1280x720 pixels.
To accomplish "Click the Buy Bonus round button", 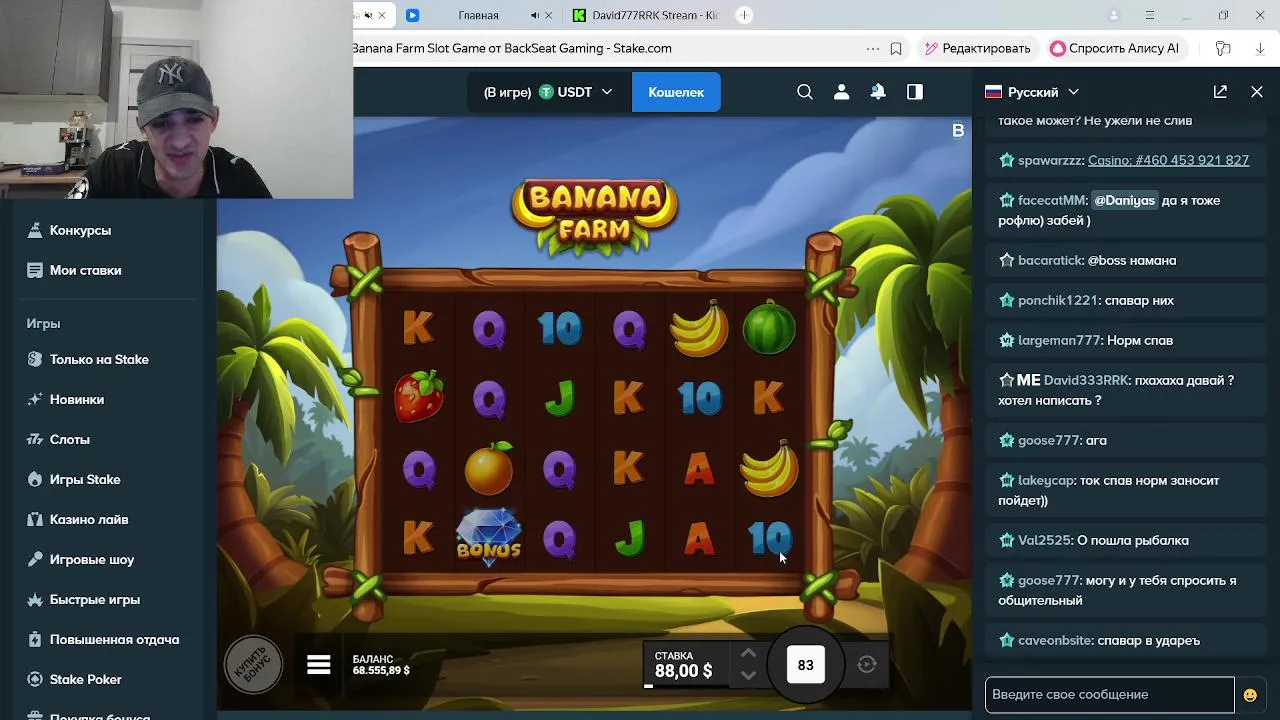I will pos(252,665).
